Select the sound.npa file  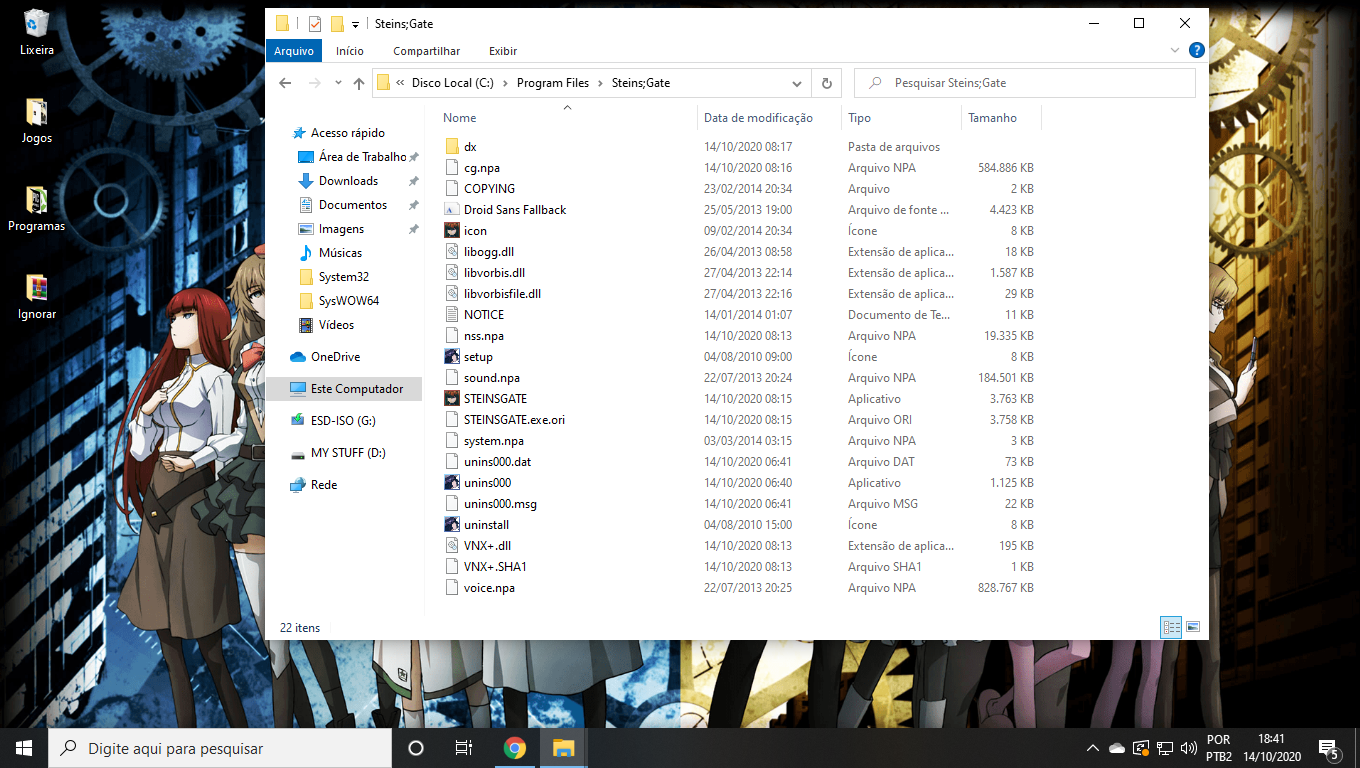(492, 378)
